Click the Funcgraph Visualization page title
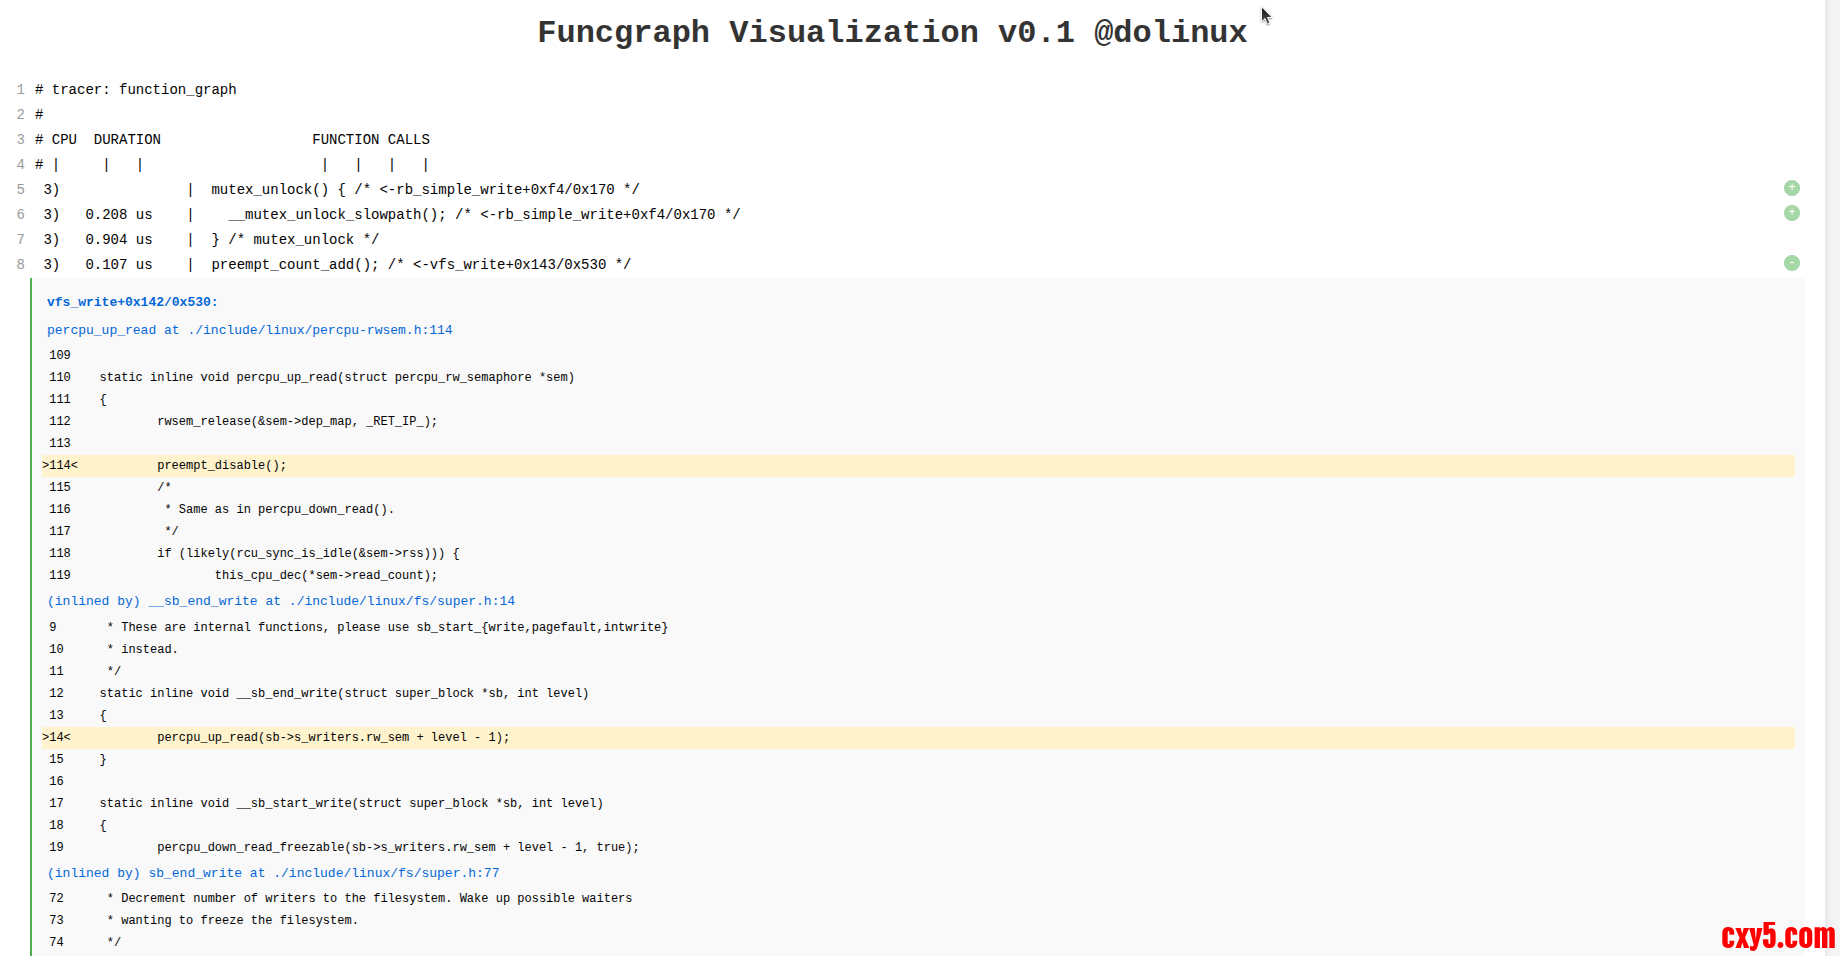This screenshot has height=956, width=1840. (891, 32)
